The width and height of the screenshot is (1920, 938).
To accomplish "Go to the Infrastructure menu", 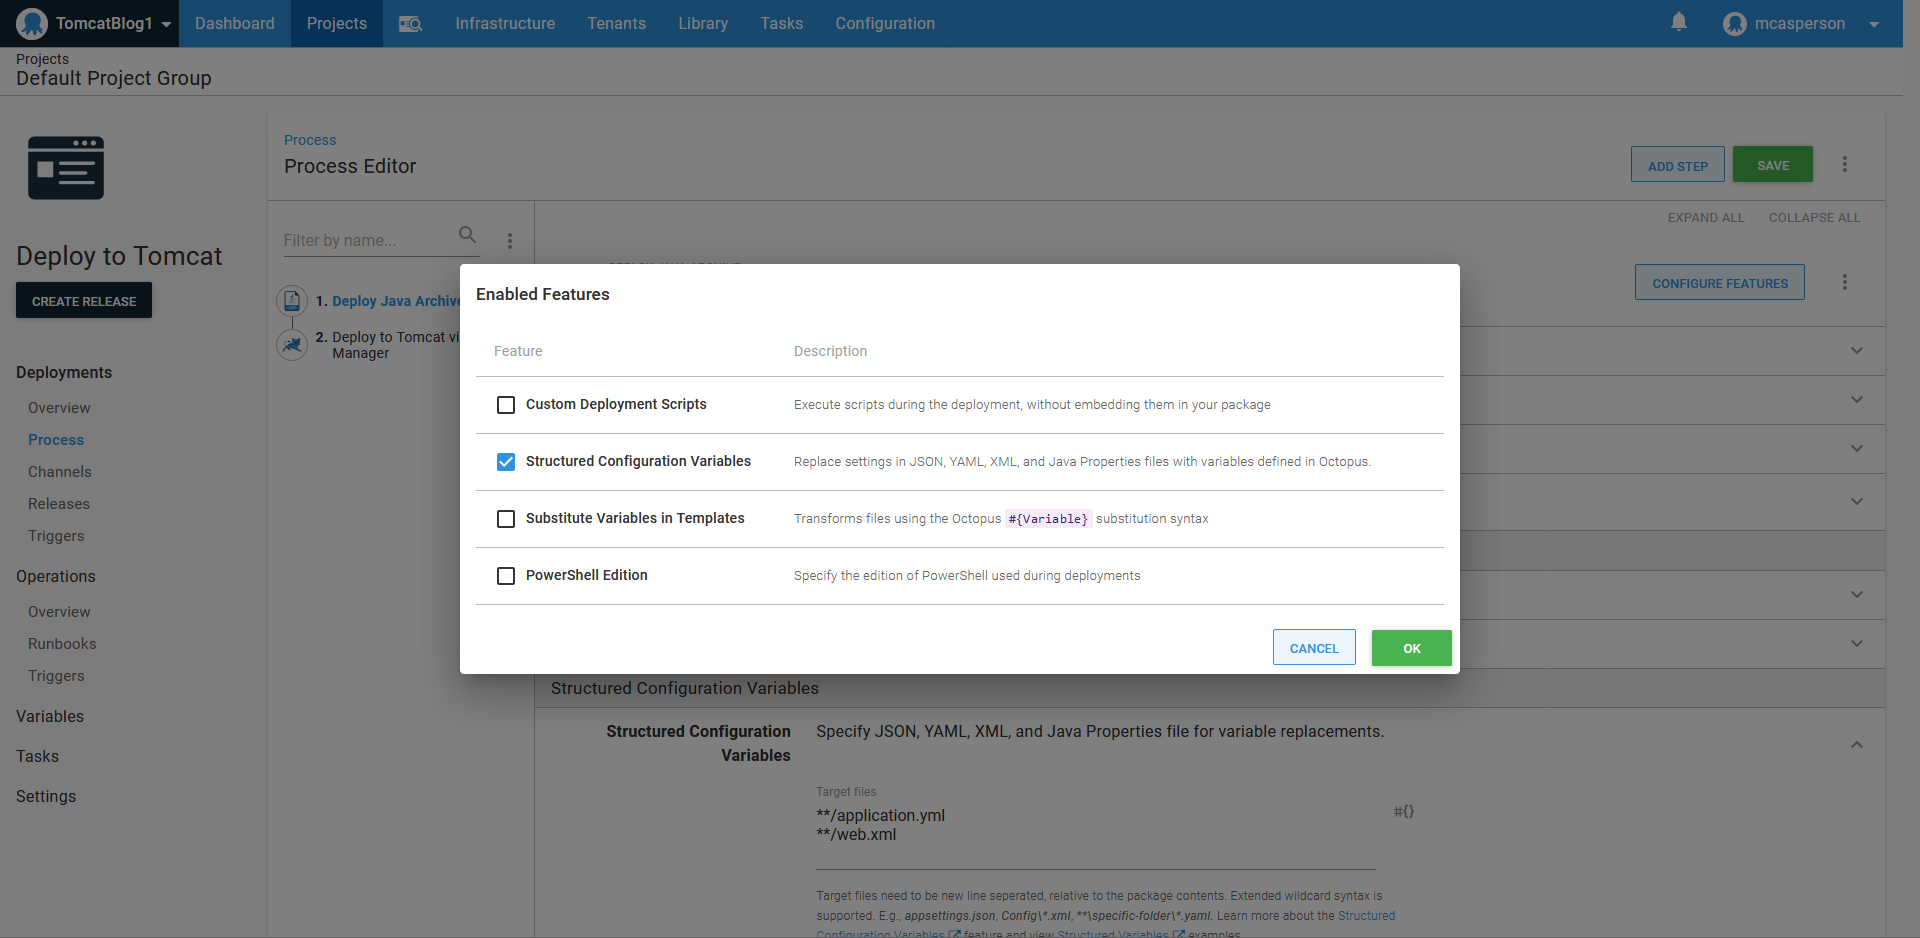I will (x=505, y=24).
